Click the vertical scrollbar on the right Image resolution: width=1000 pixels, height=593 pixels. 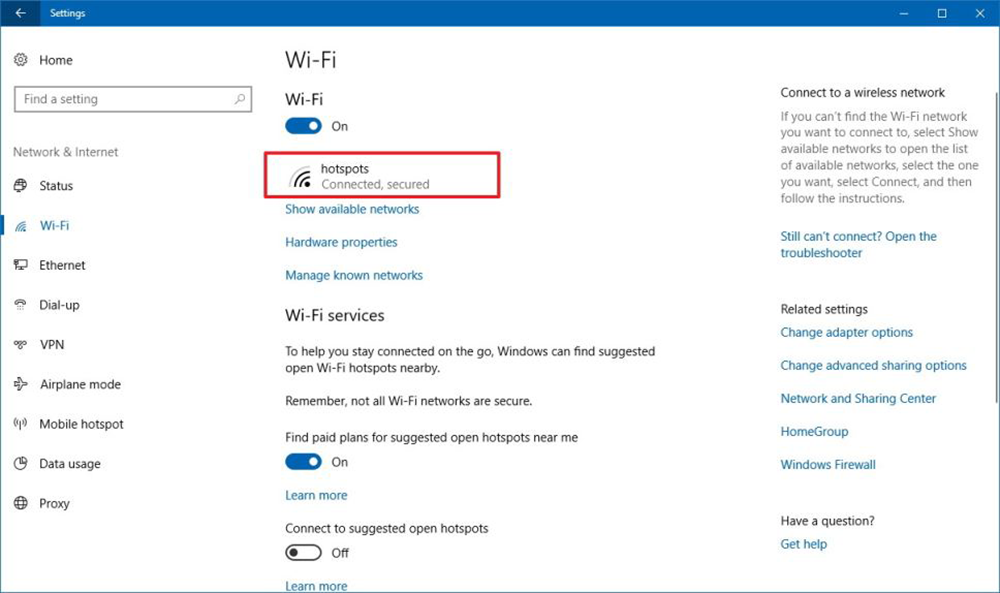click(x=996, y=247)
